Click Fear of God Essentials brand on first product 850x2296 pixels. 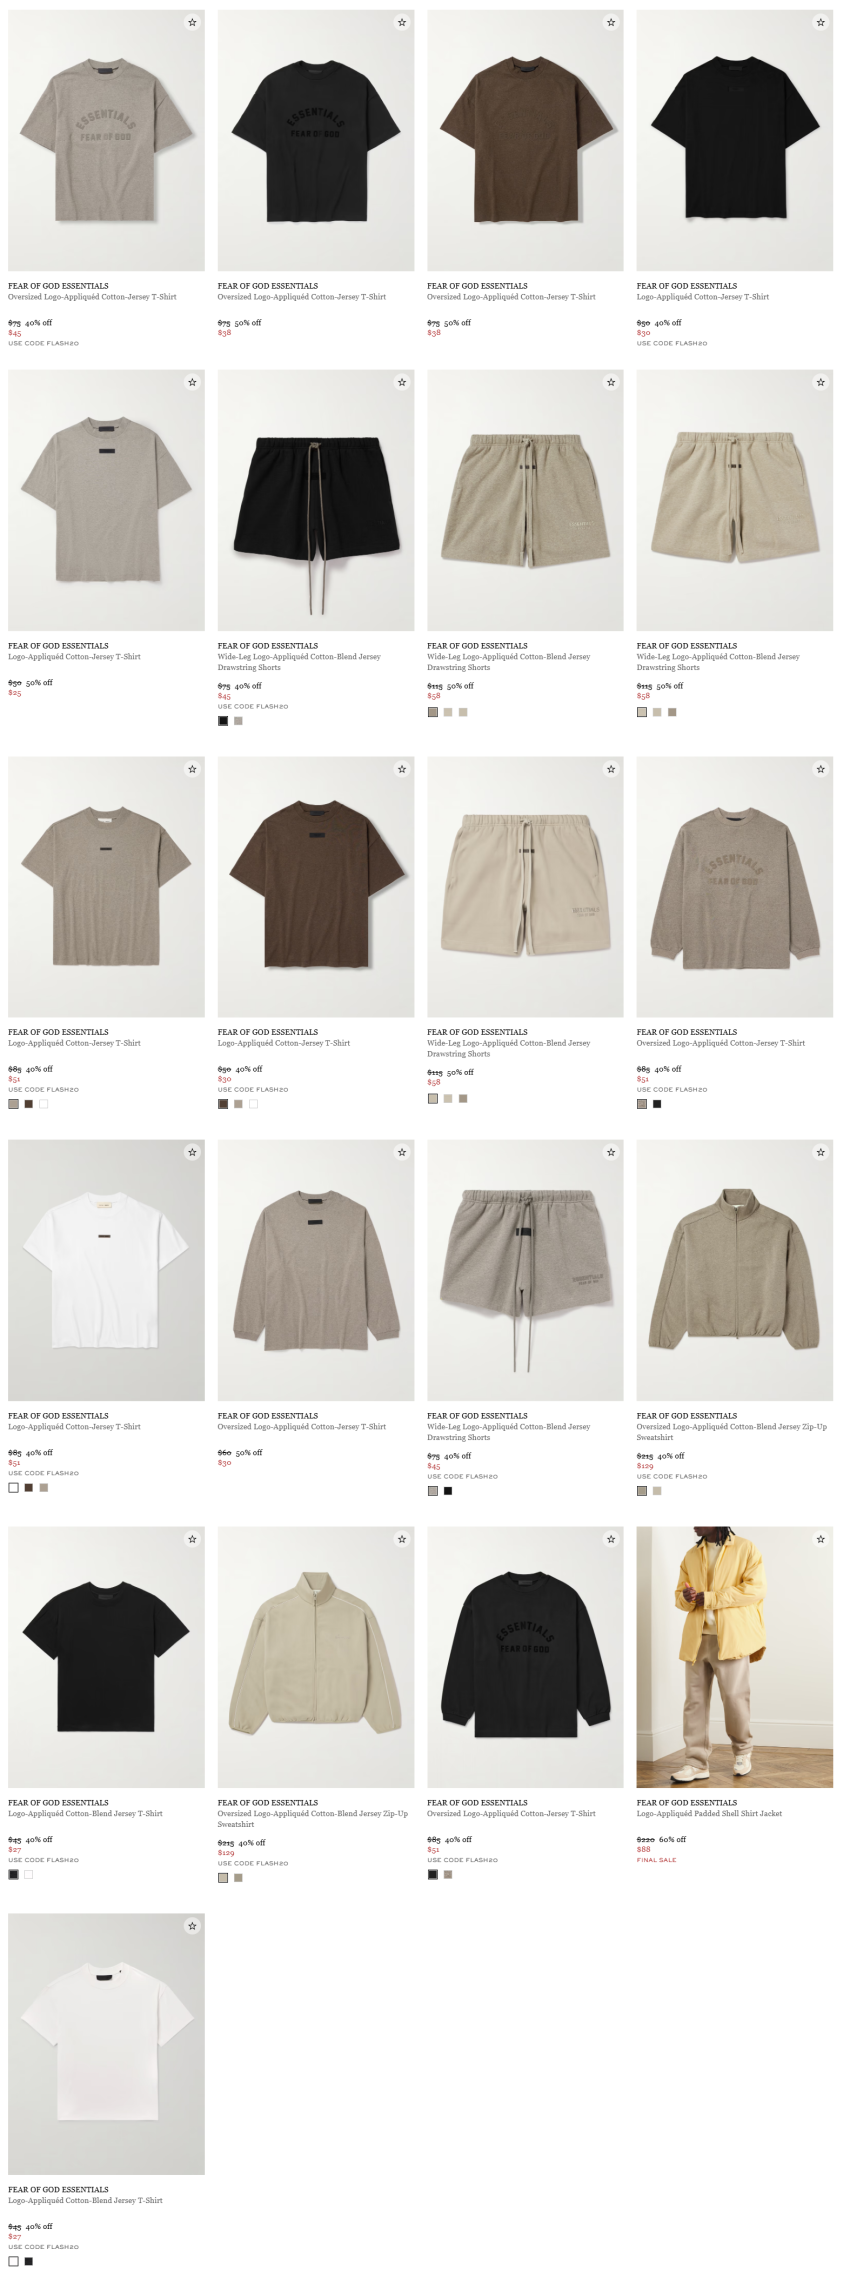[x=58, y=286]
